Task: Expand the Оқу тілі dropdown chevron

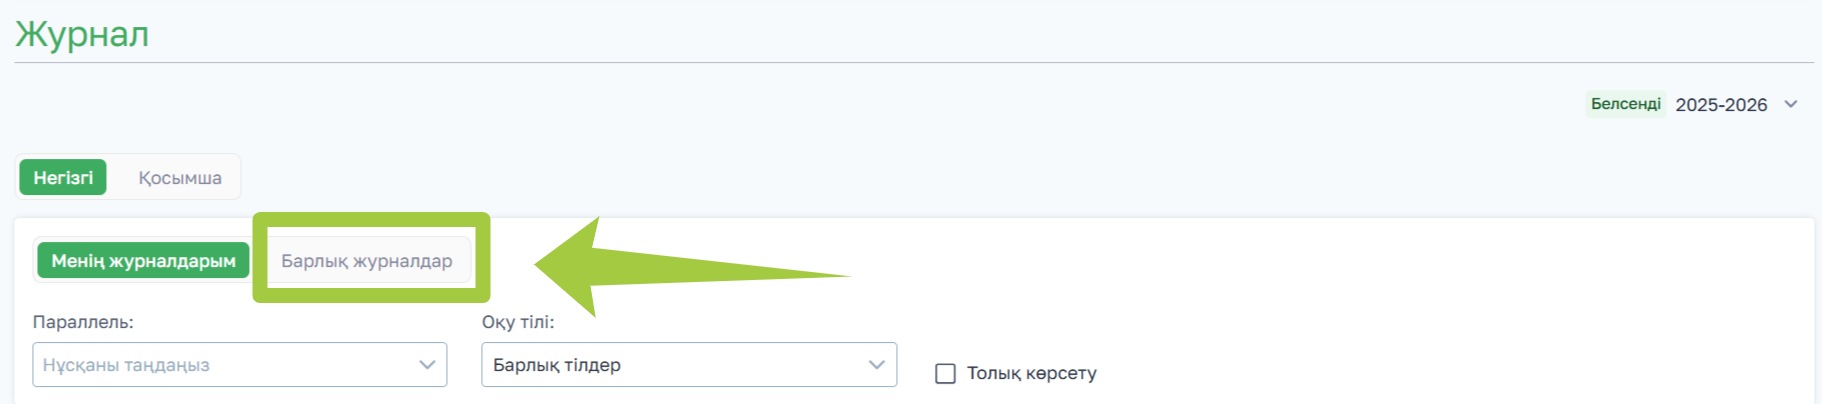Action: click(877, 365)
